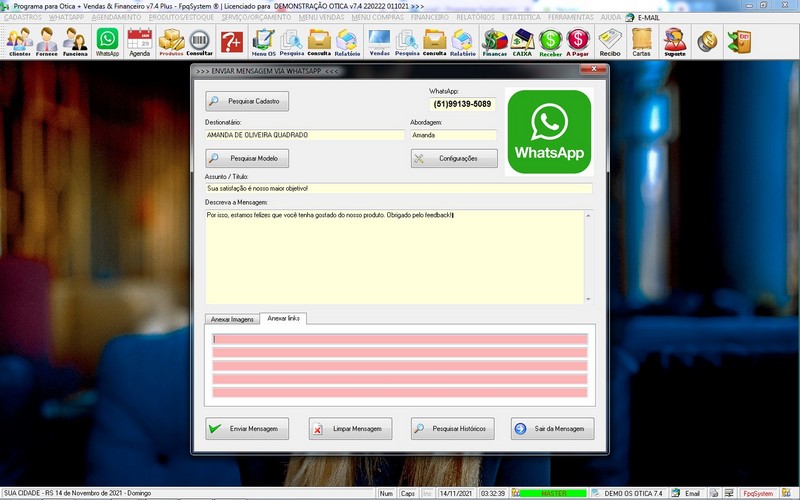Screen dimensions: 800x500
Task: Open Pesquisa icon next to Vendas
Action: 407,42
